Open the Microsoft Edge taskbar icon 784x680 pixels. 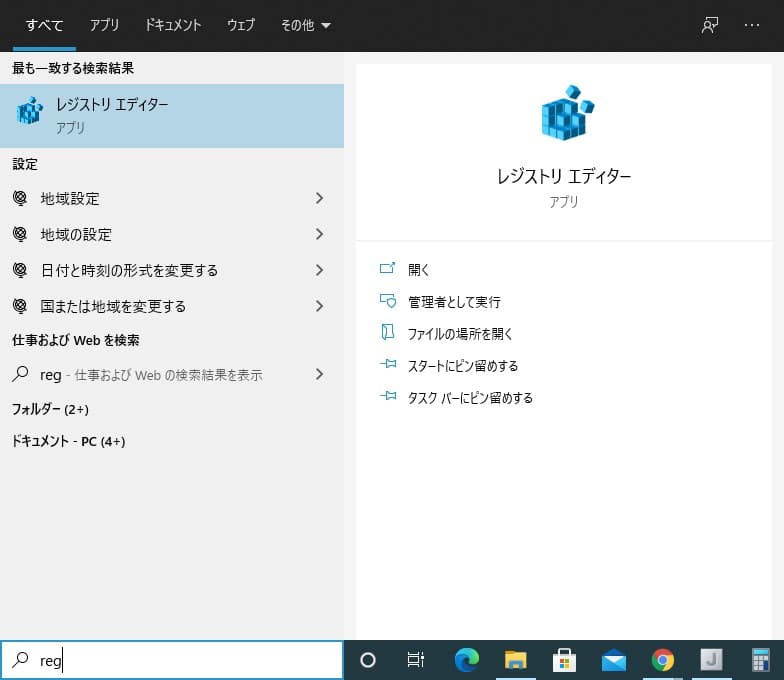pos(466,660)
